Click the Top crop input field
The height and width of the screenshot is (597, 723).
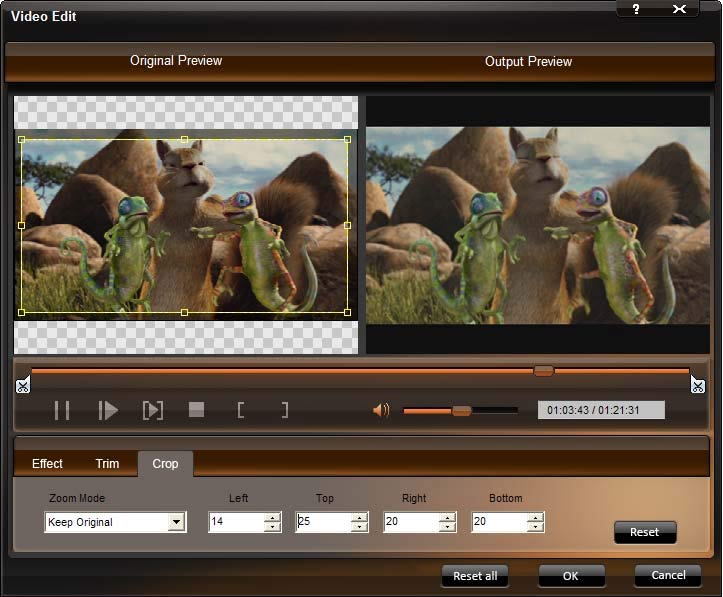point(322,522)
